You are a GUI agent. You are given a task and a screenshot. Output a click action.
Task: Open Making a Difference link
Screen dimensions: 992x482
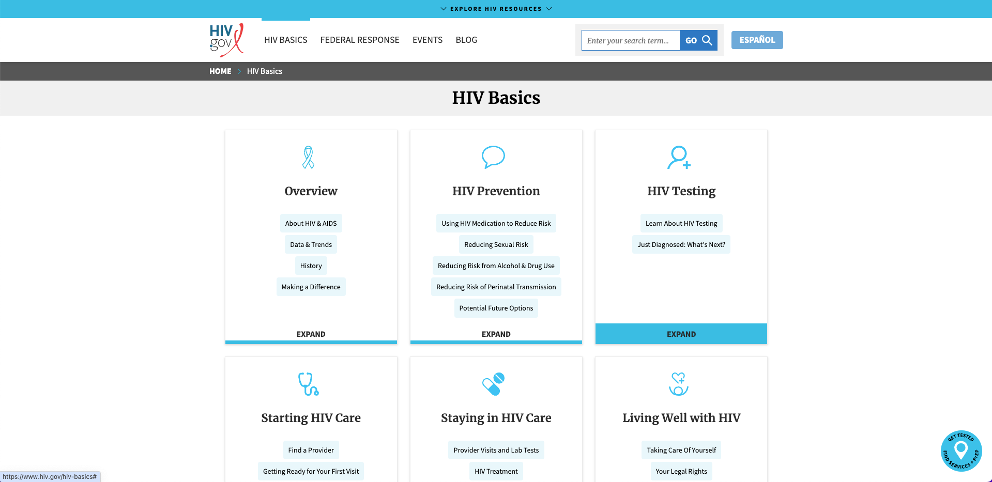[311, 287]
